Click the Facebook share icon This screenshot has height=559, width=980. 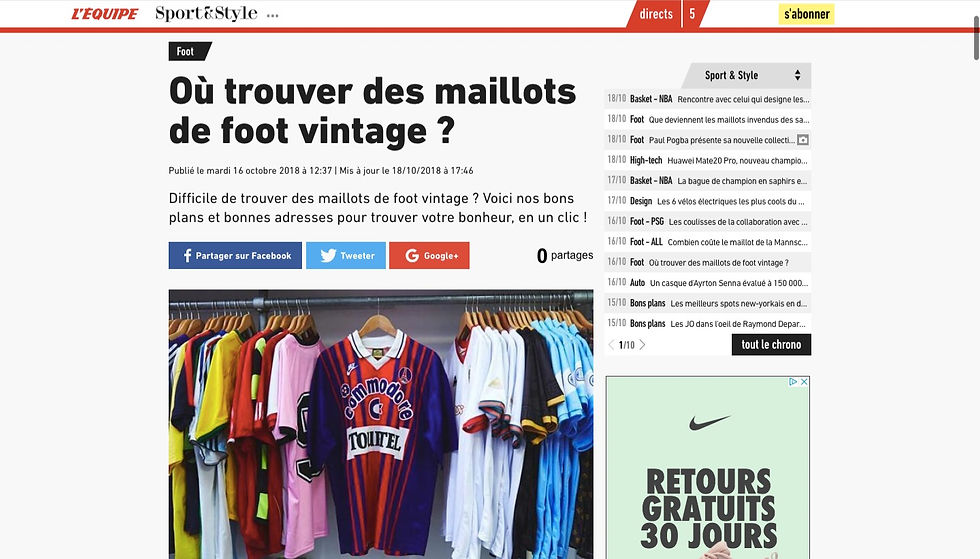187,255
